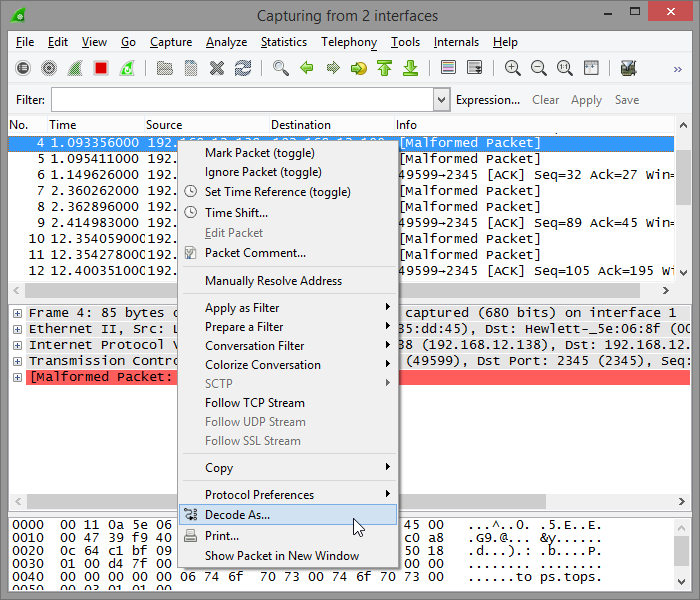
Task: Open the Capture menu
Action: 171,42
